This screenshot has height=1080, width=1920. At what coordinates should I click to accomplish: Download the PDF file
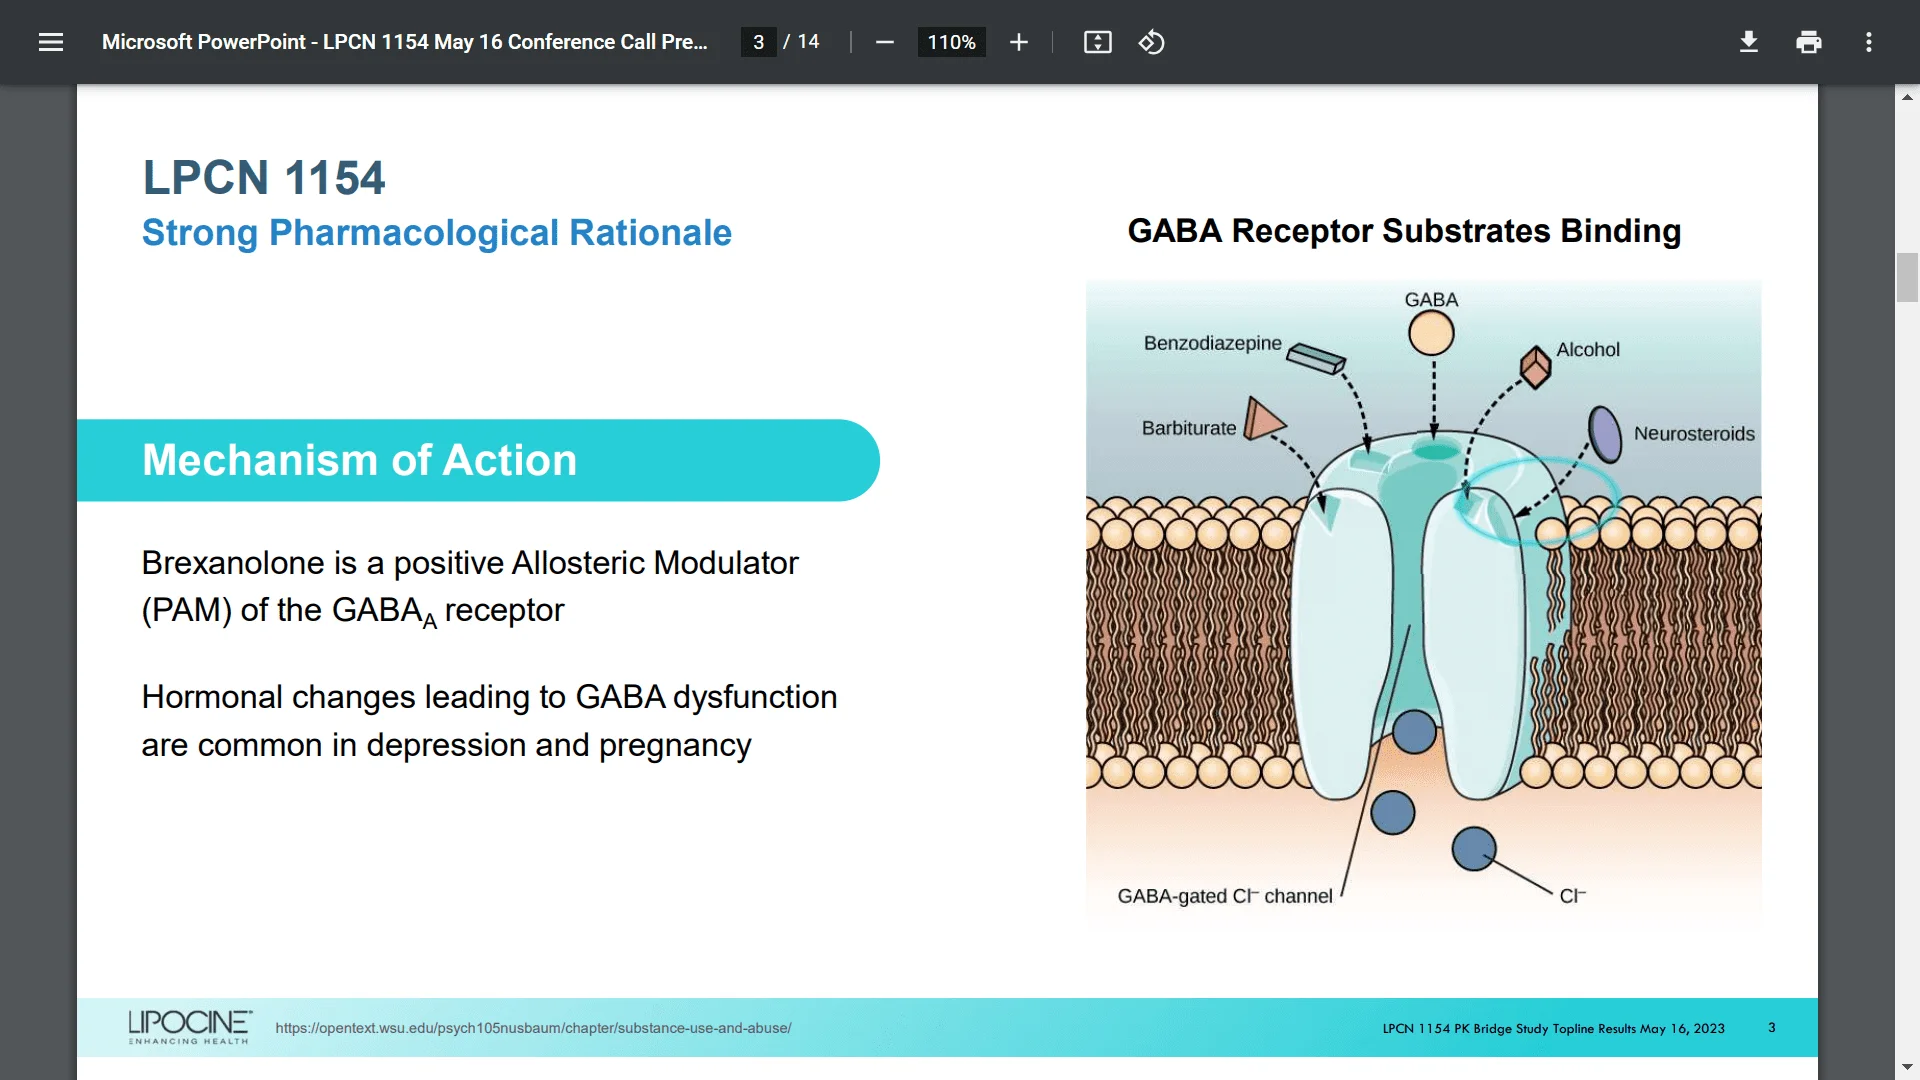[1748, 42]
